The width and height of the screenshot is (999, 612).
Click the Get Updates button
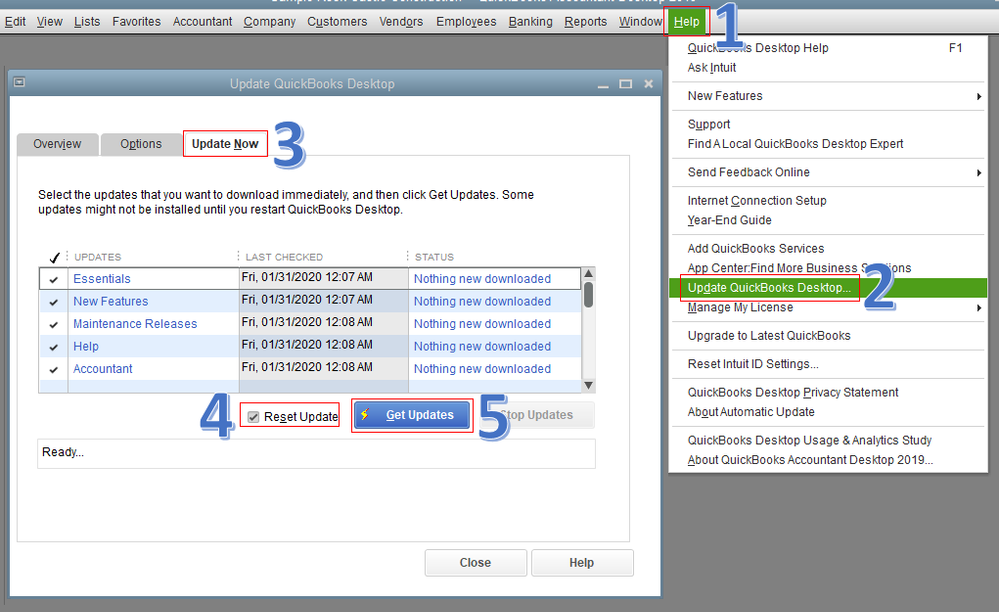(x=412, y=415)
